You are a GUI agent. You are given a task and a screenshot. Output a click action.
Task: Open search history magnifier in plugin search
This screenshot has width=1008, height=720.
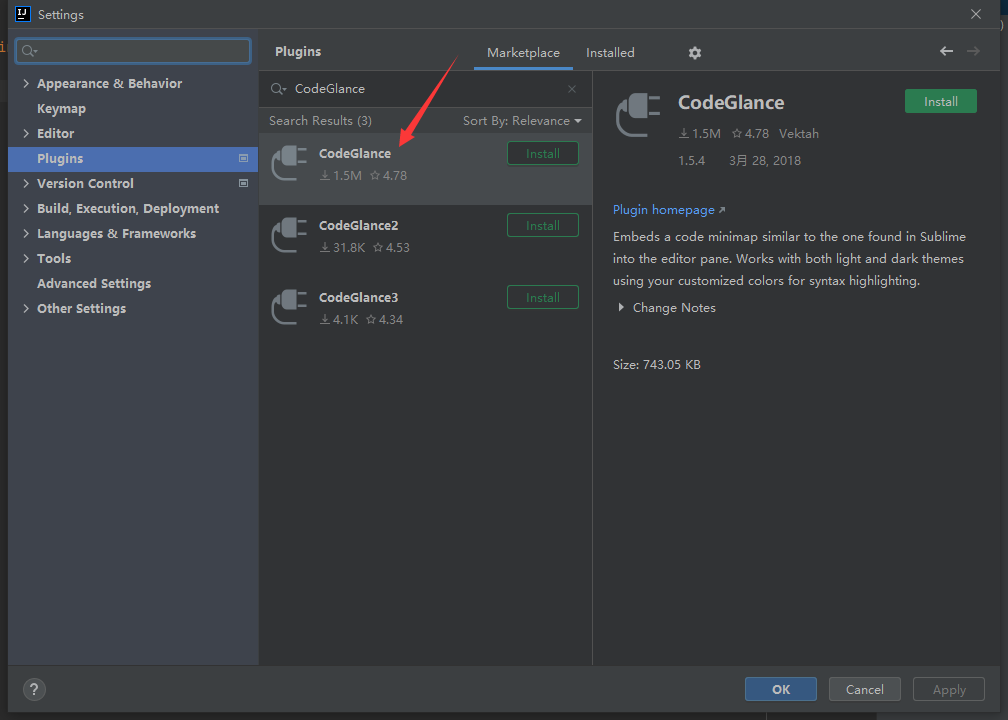(x=278, y=89)
